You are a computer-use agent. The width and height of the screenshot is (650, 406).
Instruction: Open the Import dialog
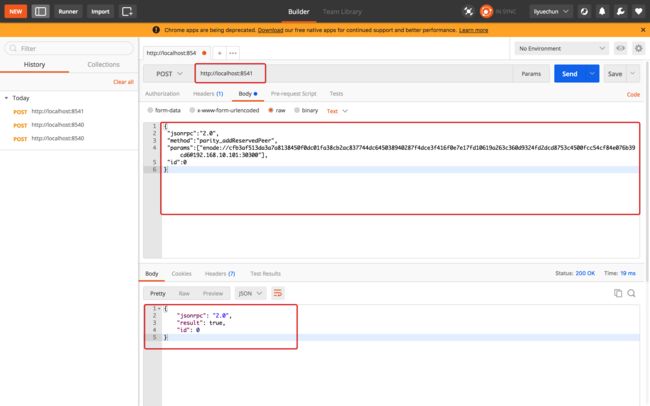[x=100, y=11]
